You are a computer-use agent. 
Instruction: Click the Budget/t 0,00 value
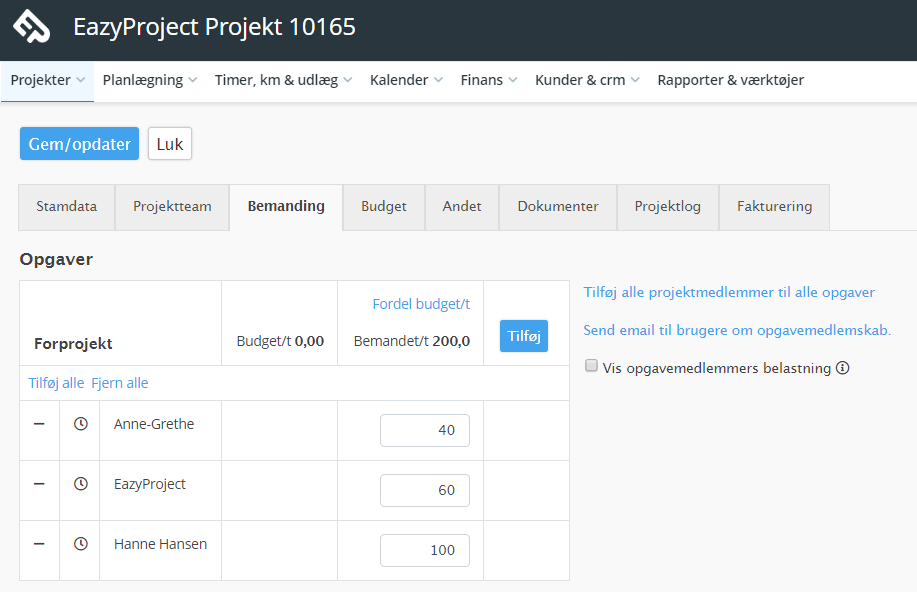coord(280,341)
